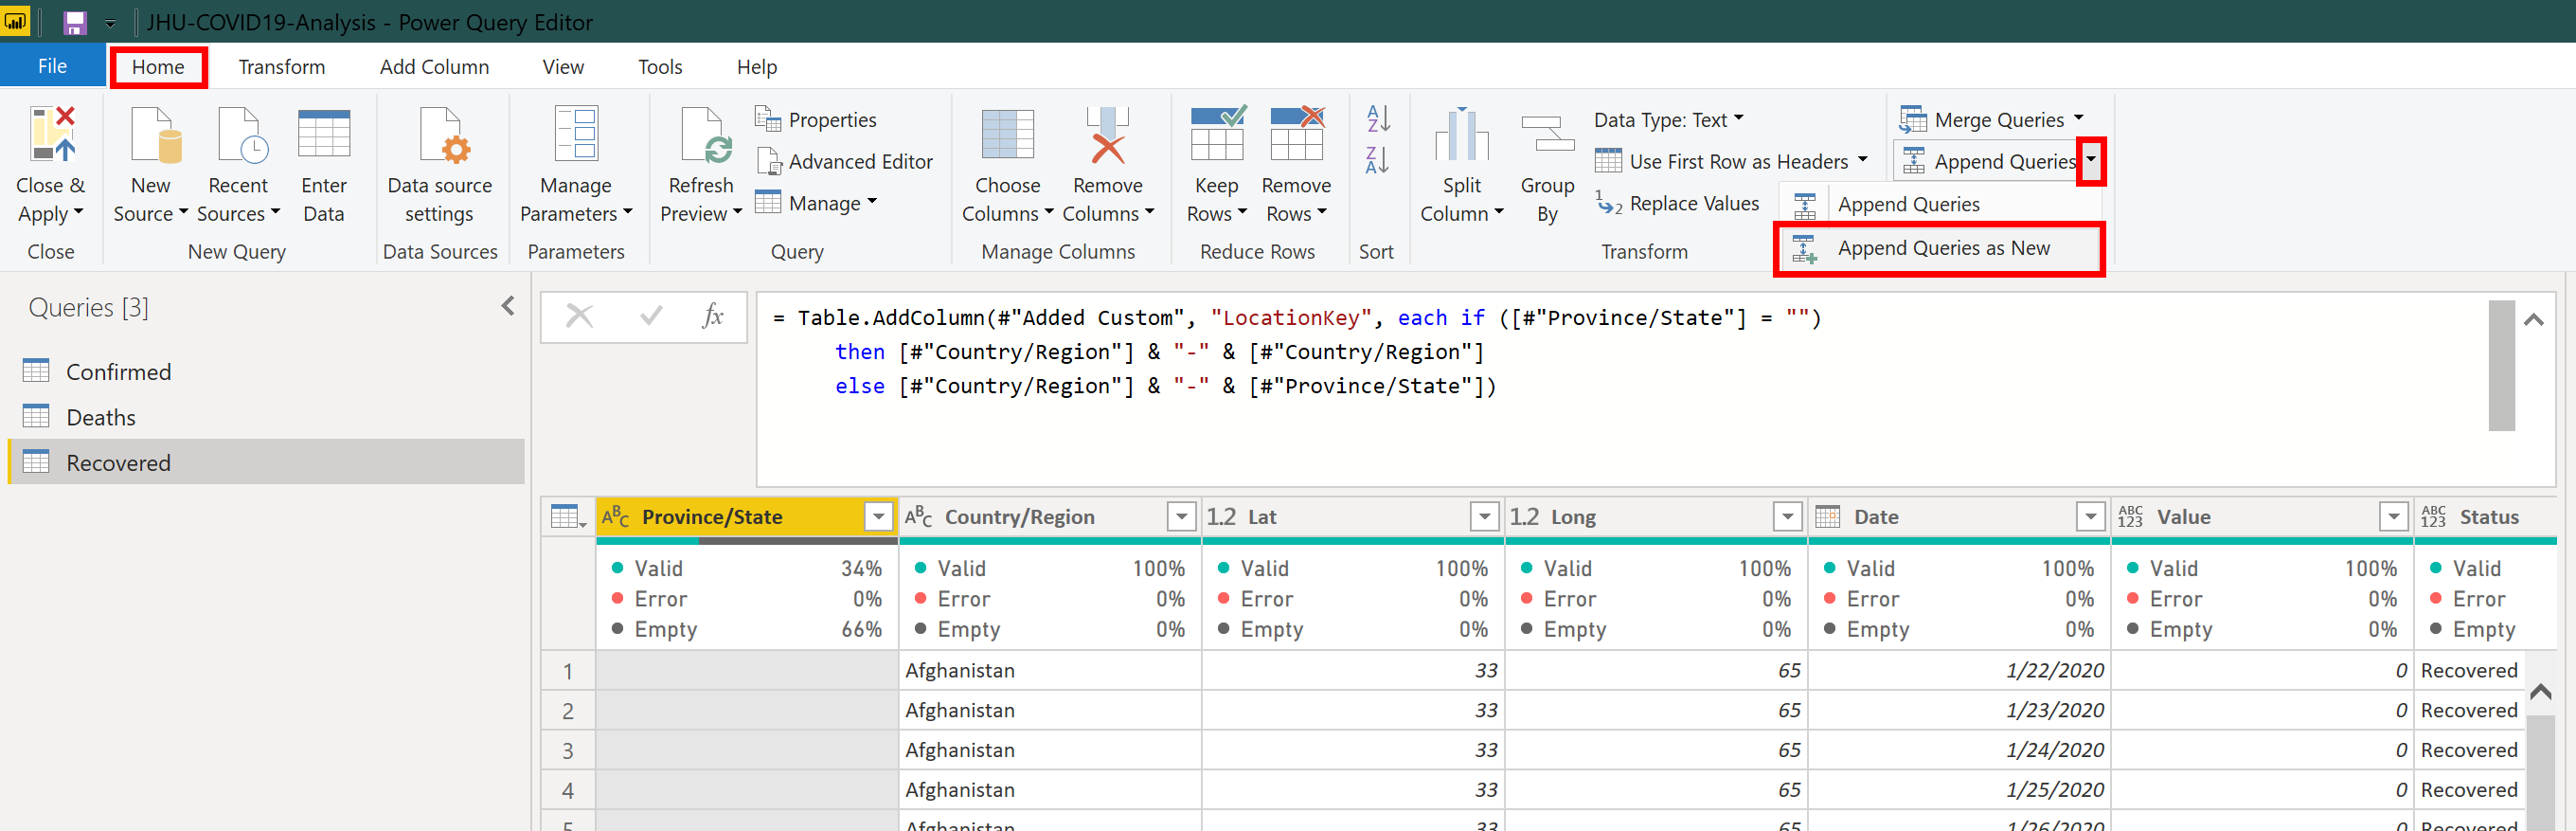
Task: Open the File tab
Action: pyautogui.click(x=52, y=66)
